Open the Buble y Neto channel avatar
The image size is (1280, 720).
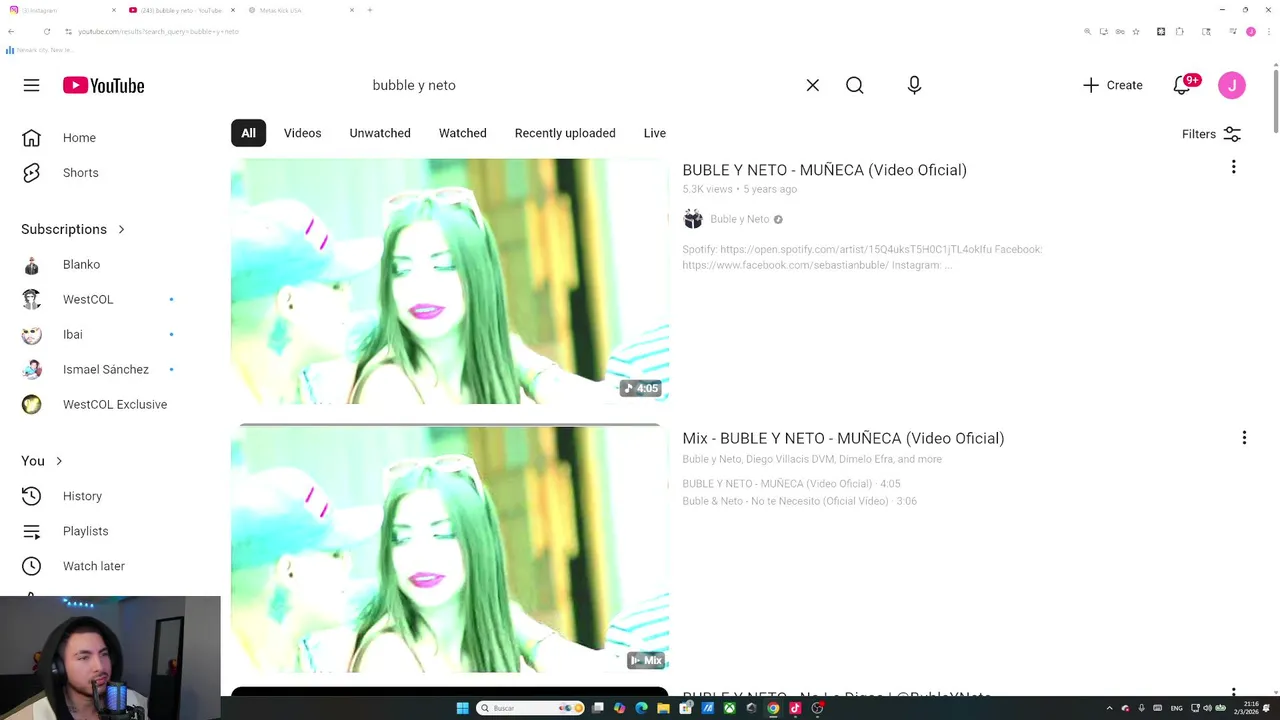coord(693,219)
